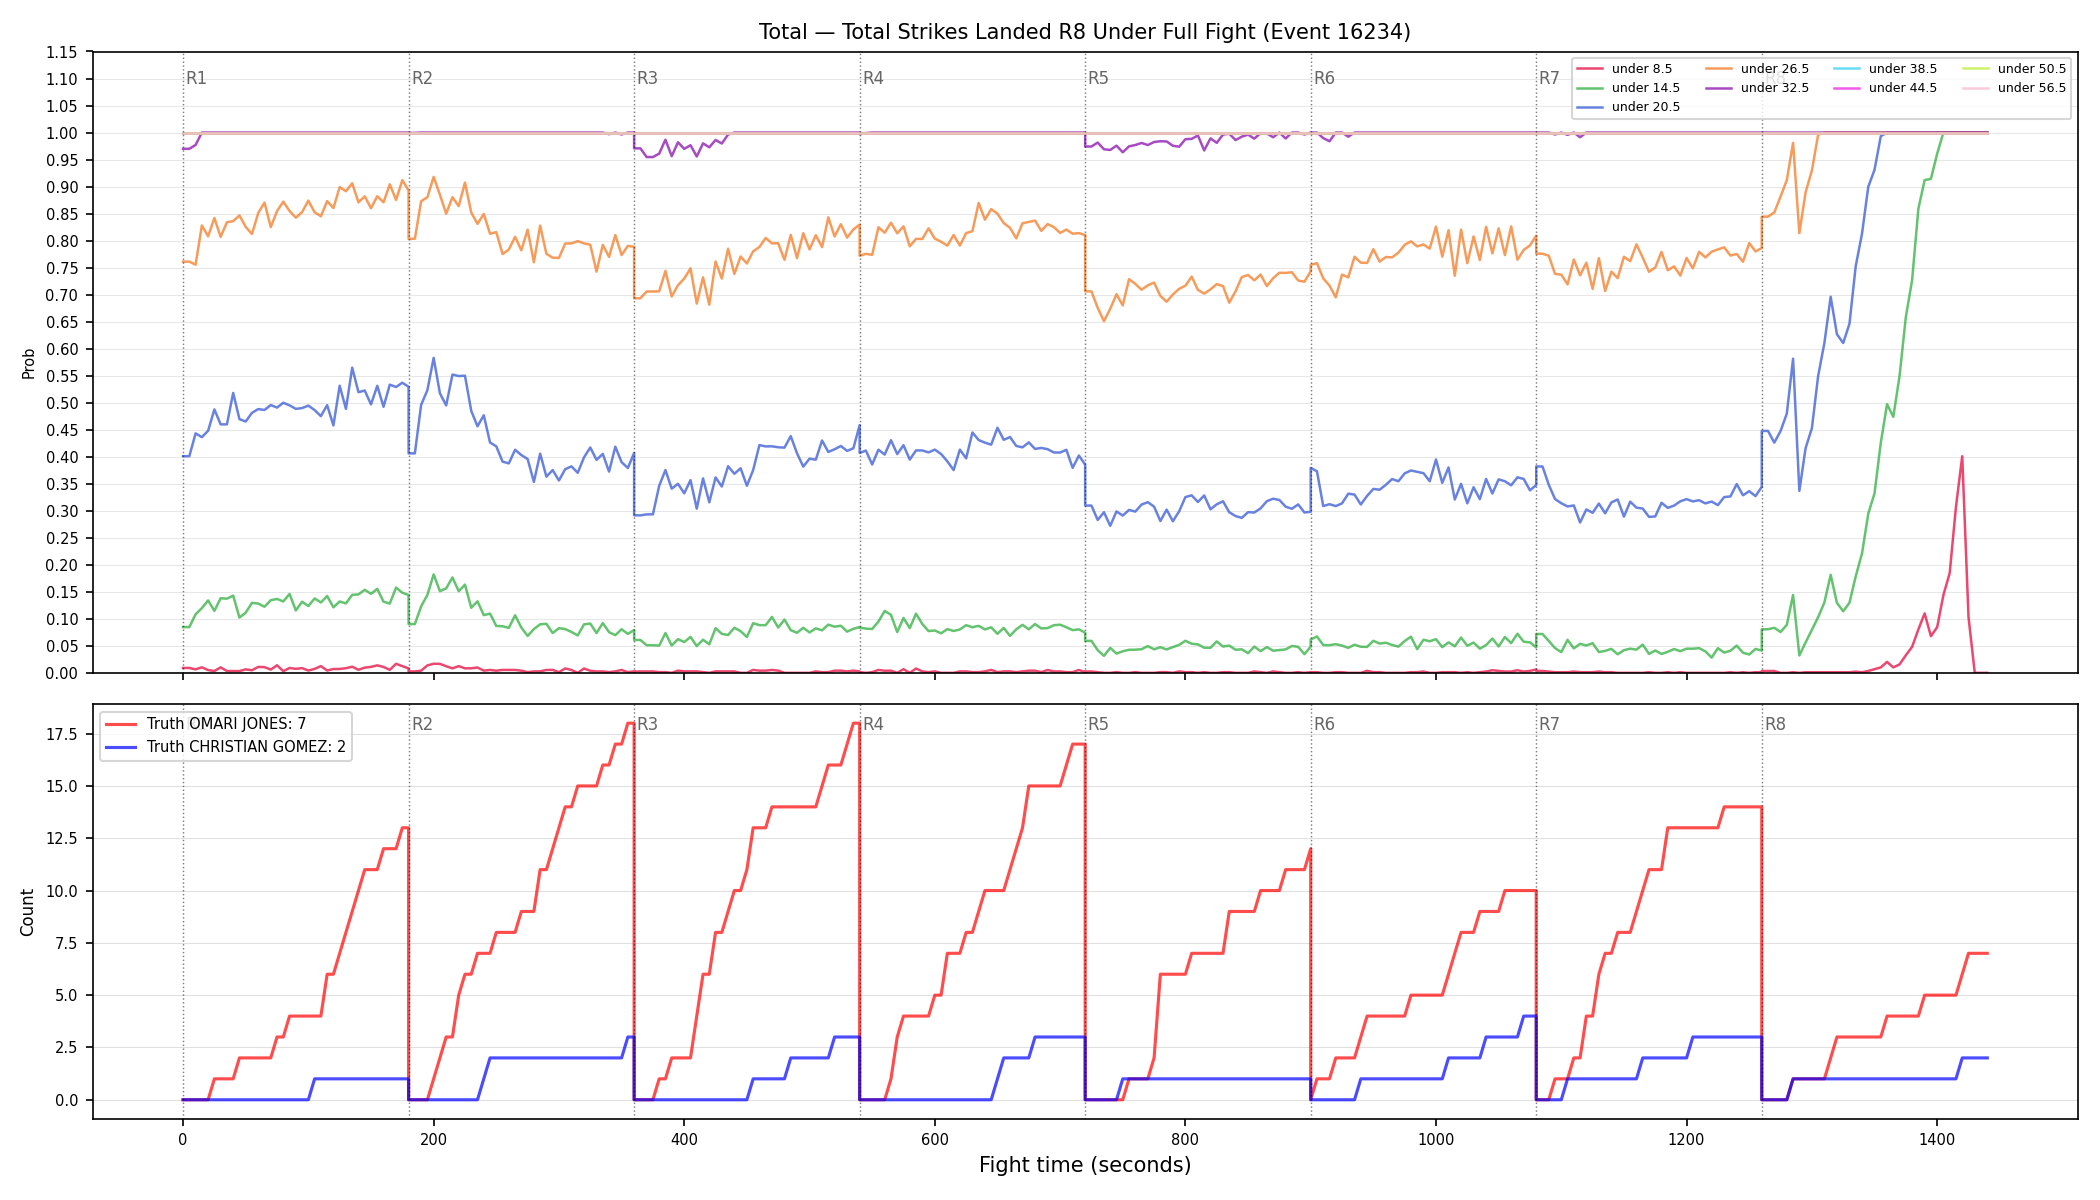Viewport: 2100px width, 1200px height.
Task: Click the 15.0 tick on the Count axis
Action: coord(62,786)
